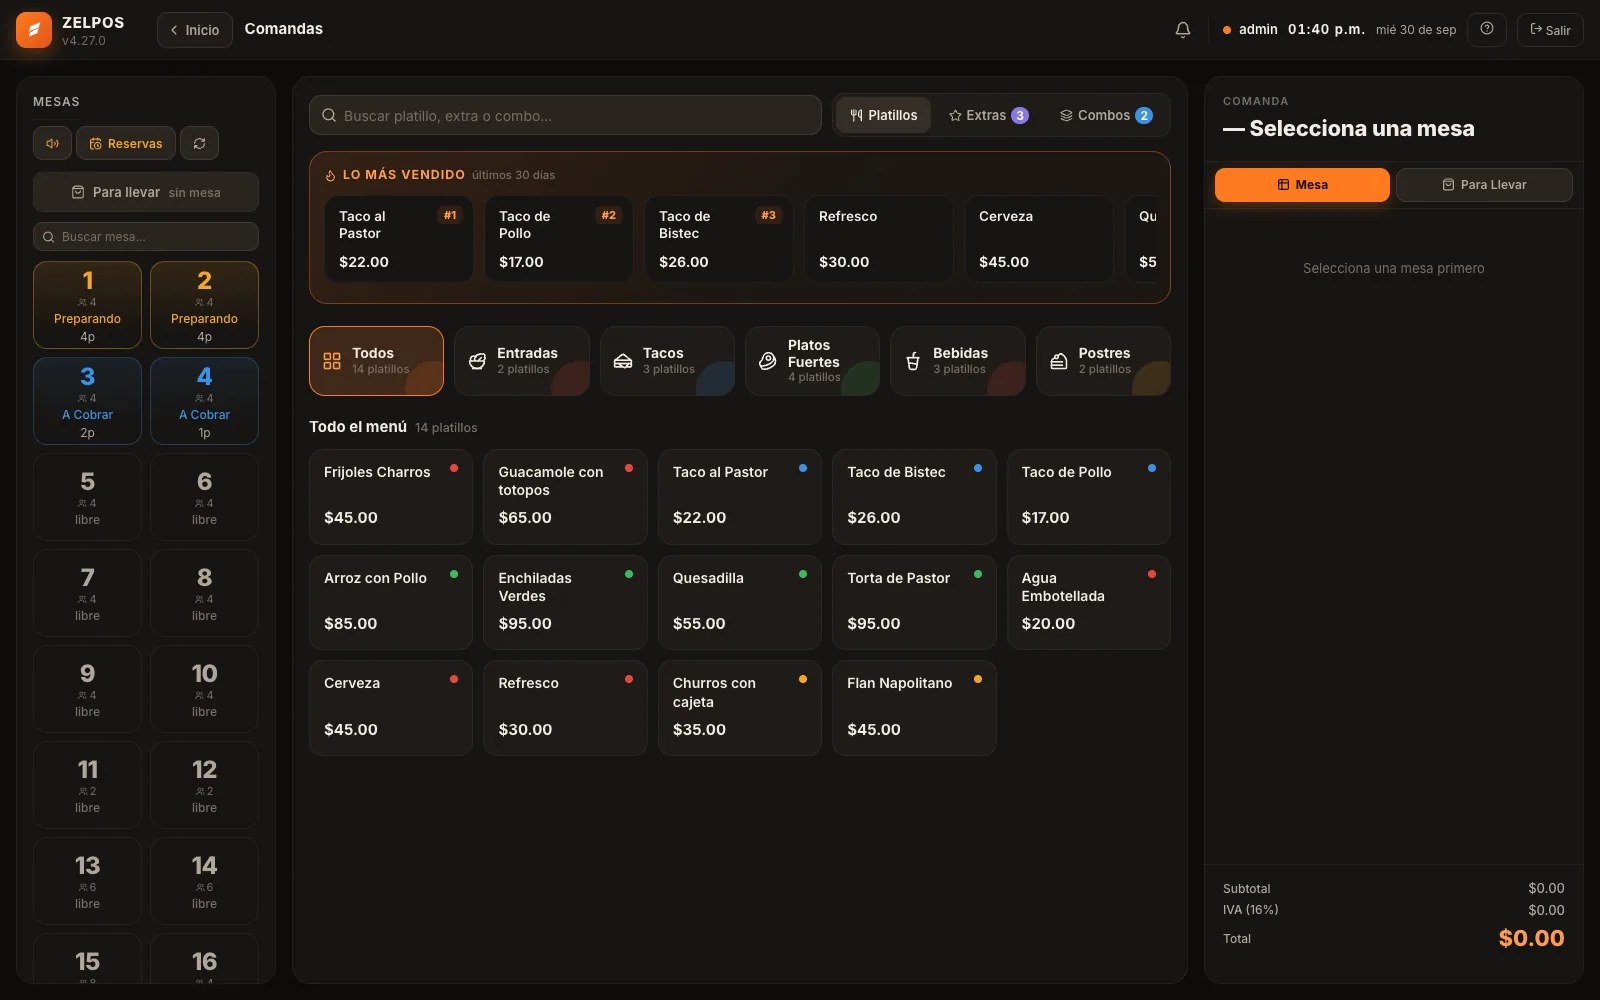Add Enchiladas Verdes dish card

pyautogui.click(x=565, y=602)
